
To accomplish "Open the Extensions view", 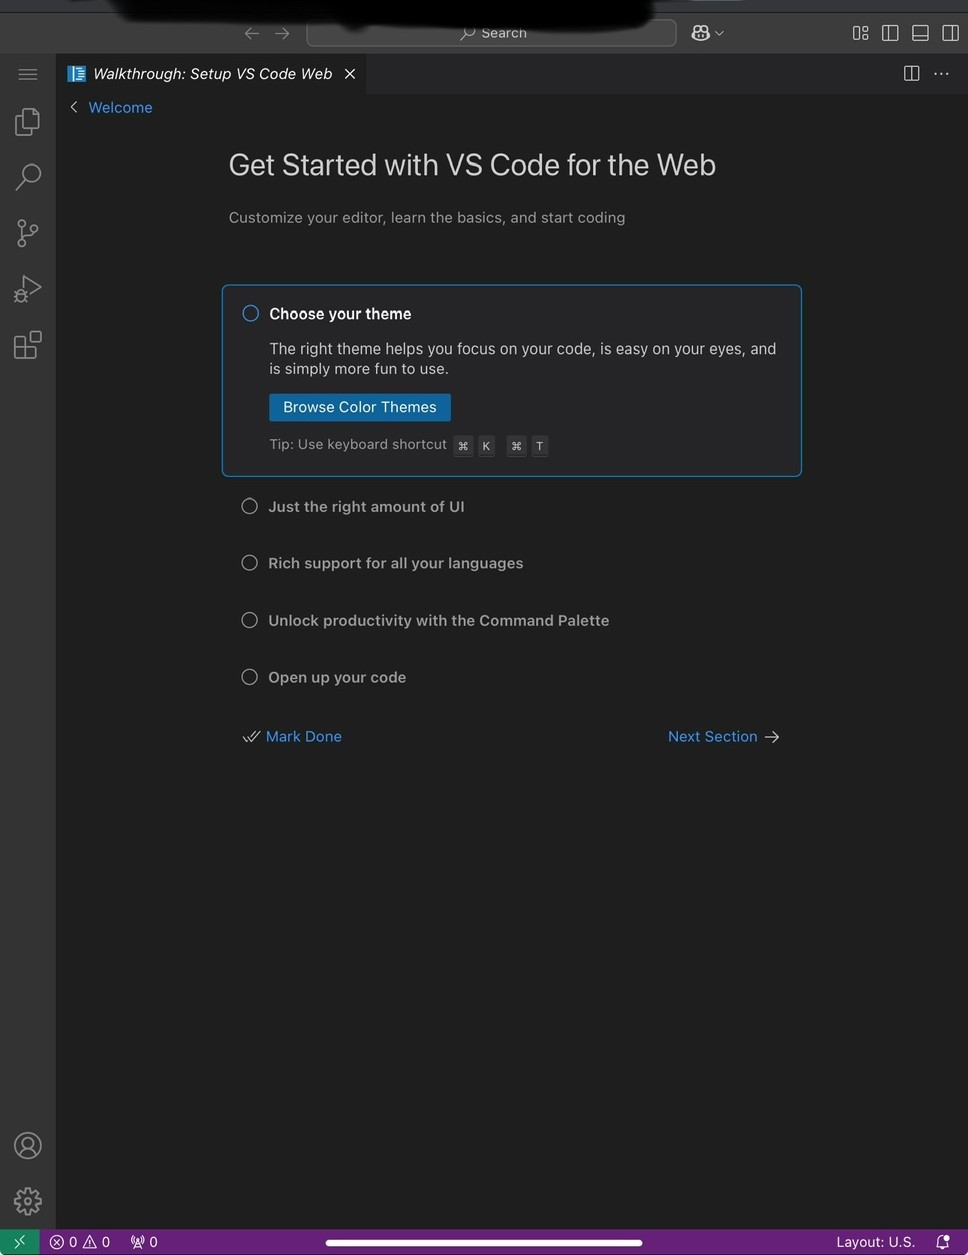I will coord(28,345).
